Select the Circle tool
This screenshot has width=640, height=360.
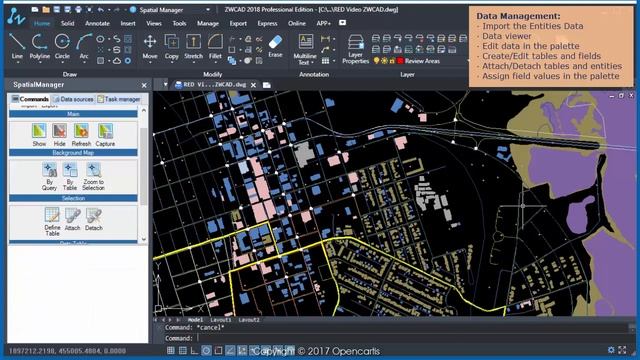[62, 45]
